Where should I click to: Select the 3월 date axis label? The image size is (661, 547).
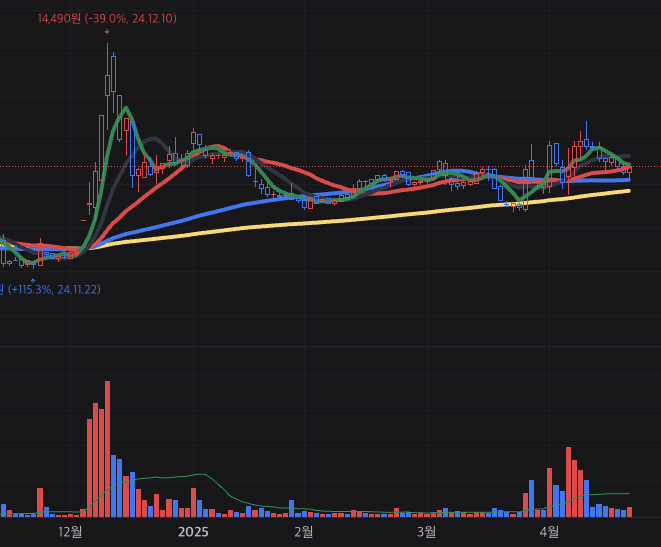pos(427,532)
